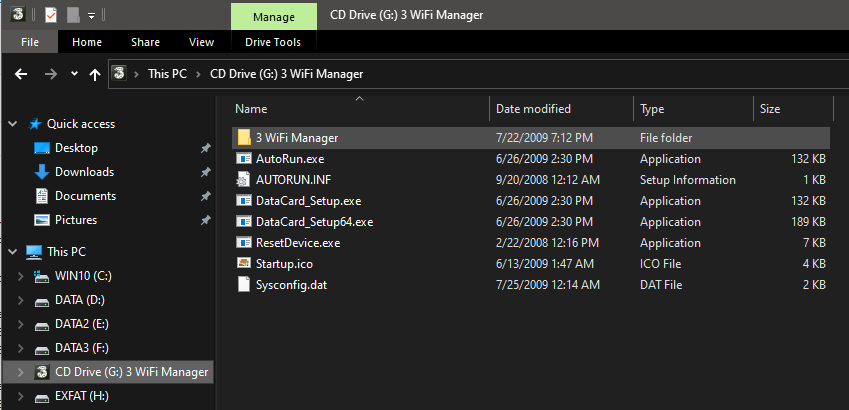The image size is (849, 410).
Task: Switch to the Home ribbon tab
Action: 87,42
